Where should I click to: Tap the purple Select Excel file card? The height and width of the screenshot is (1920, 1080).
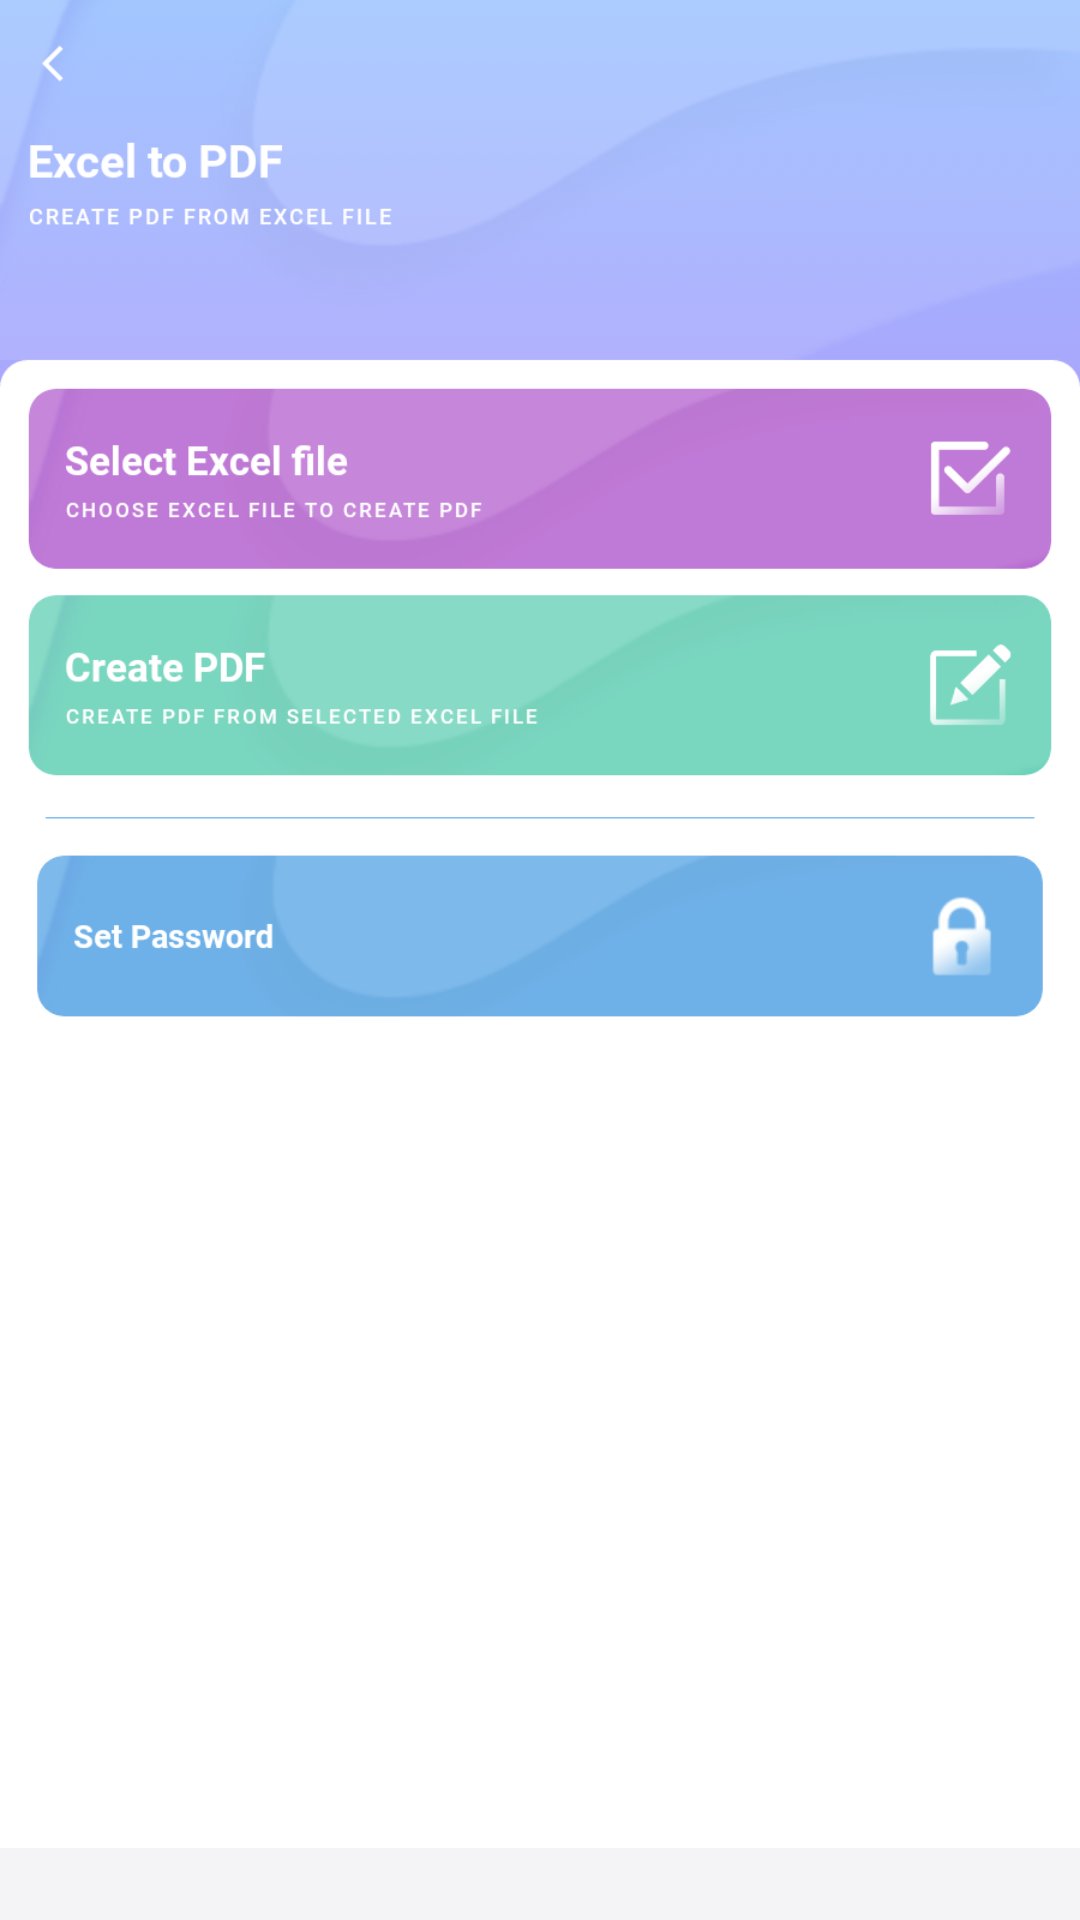pos(540,478)
